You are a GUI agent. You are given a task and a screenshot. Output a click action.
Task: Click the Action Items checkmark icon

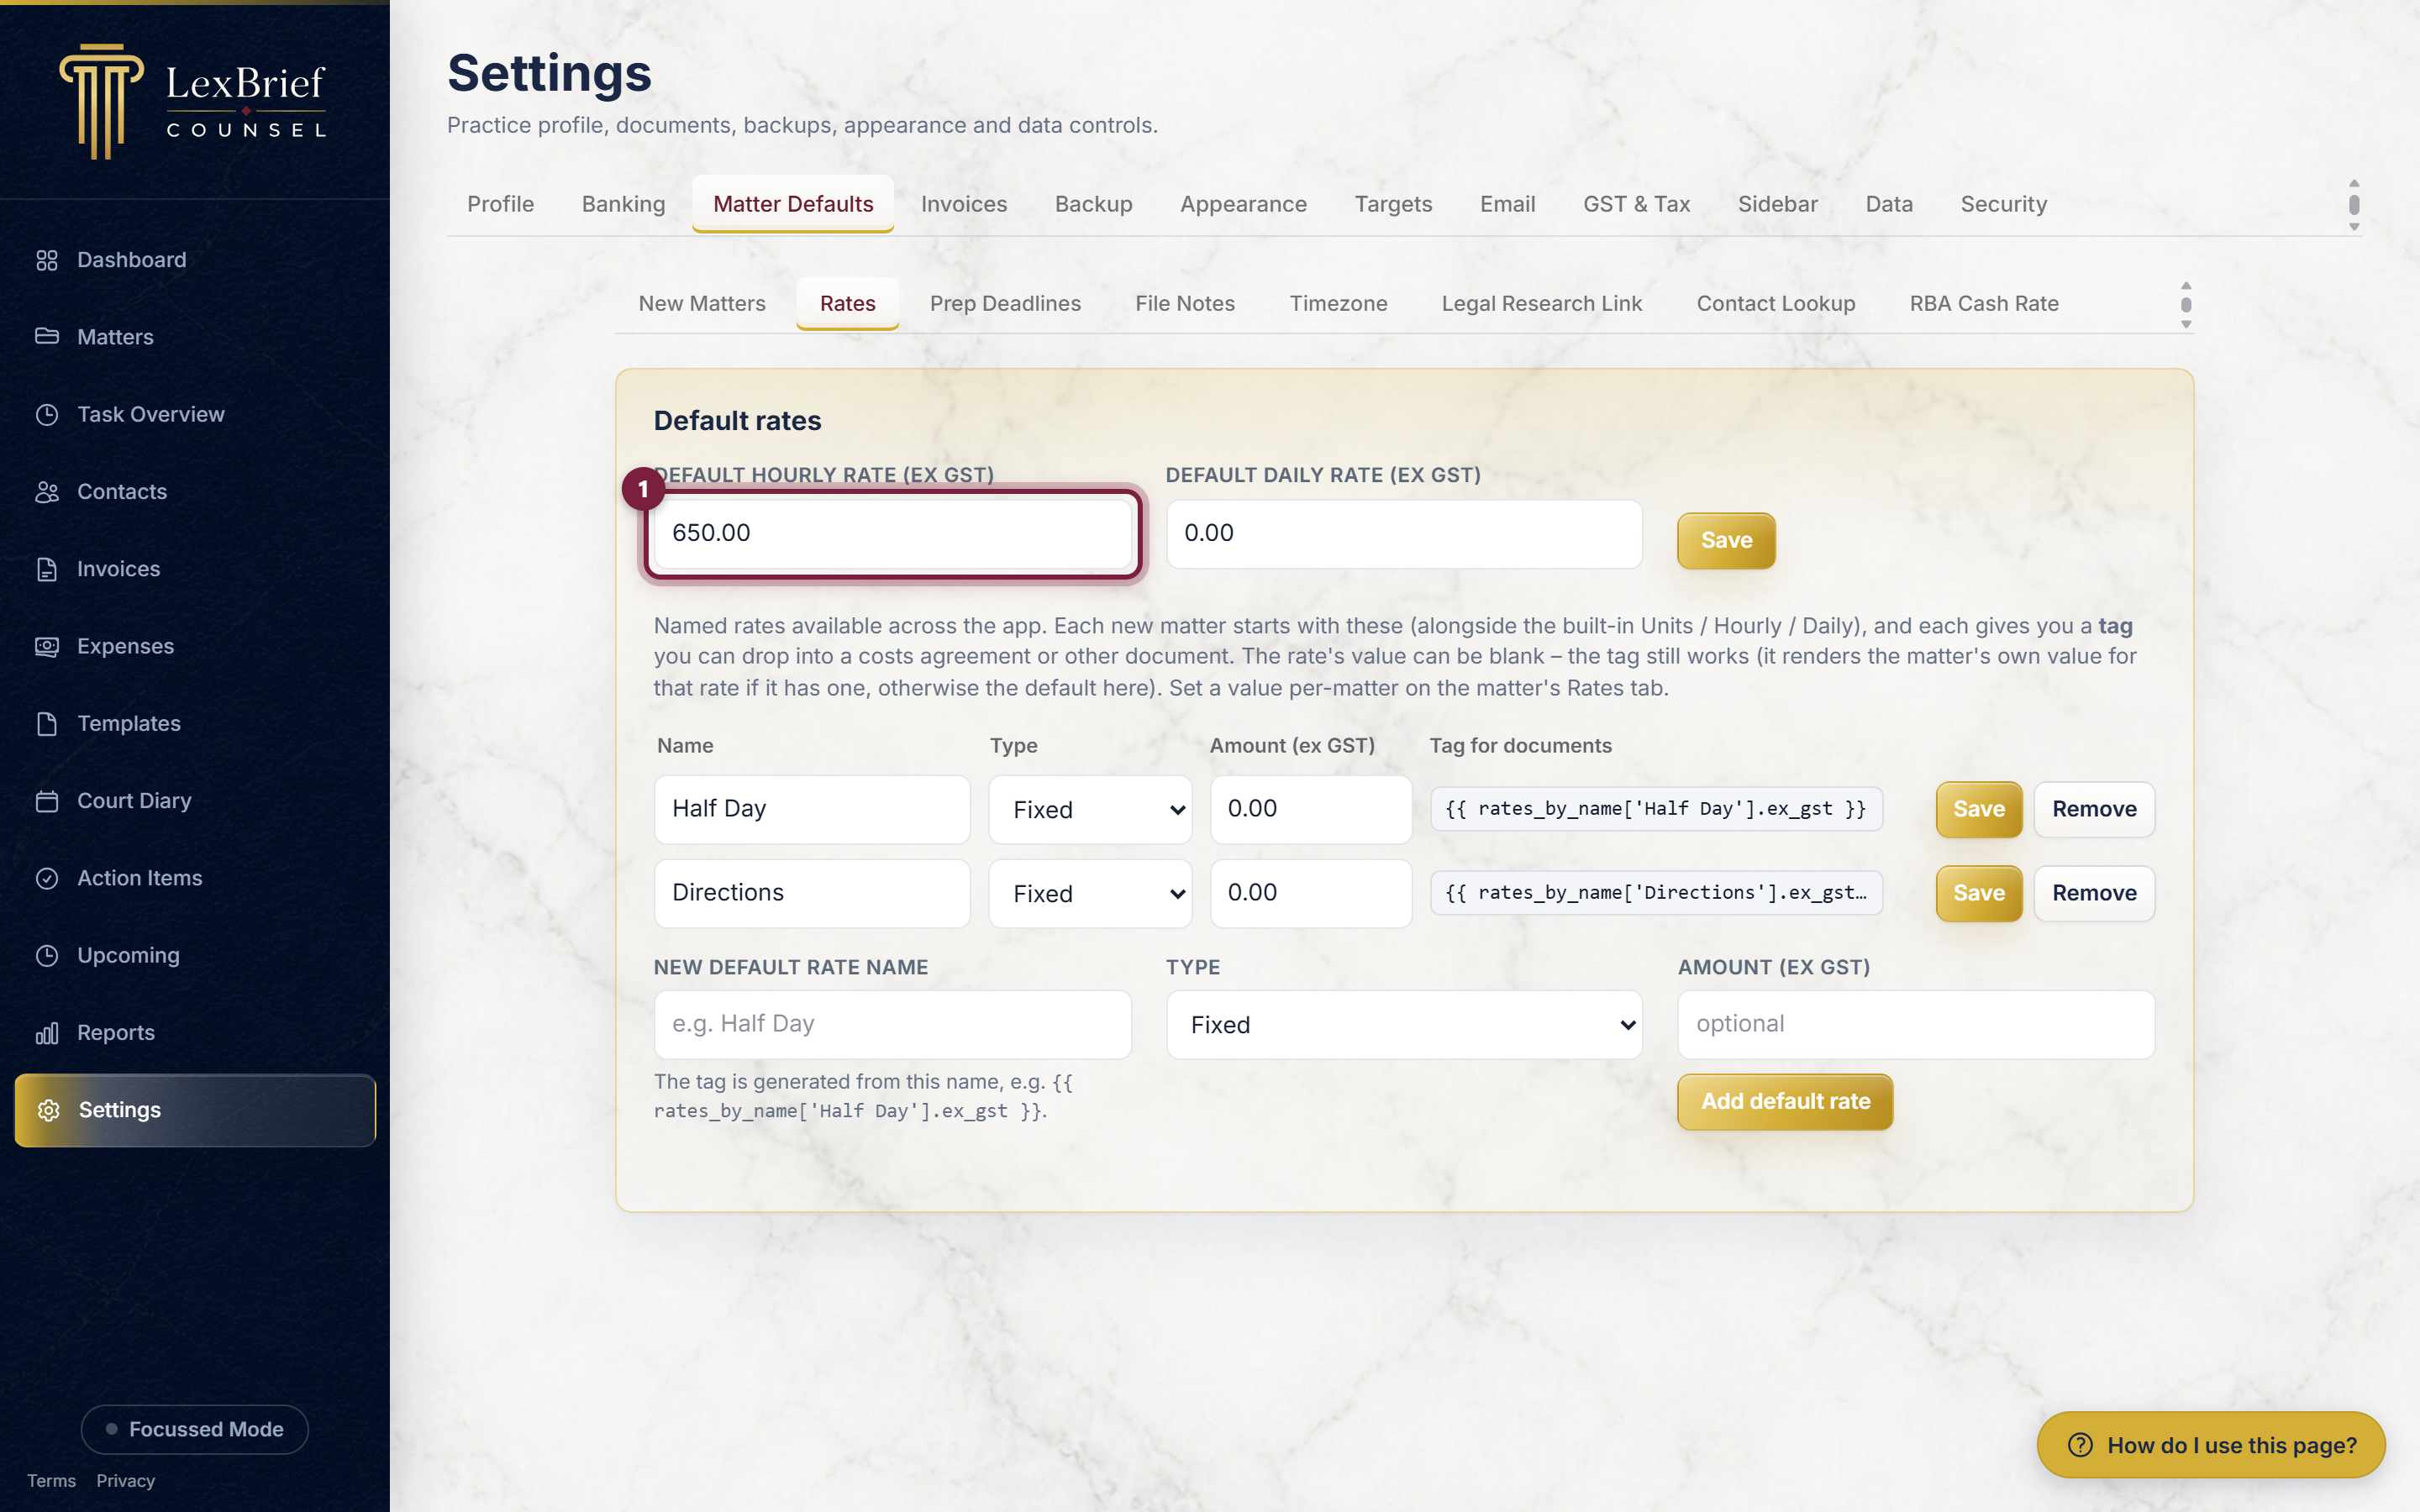47,878
